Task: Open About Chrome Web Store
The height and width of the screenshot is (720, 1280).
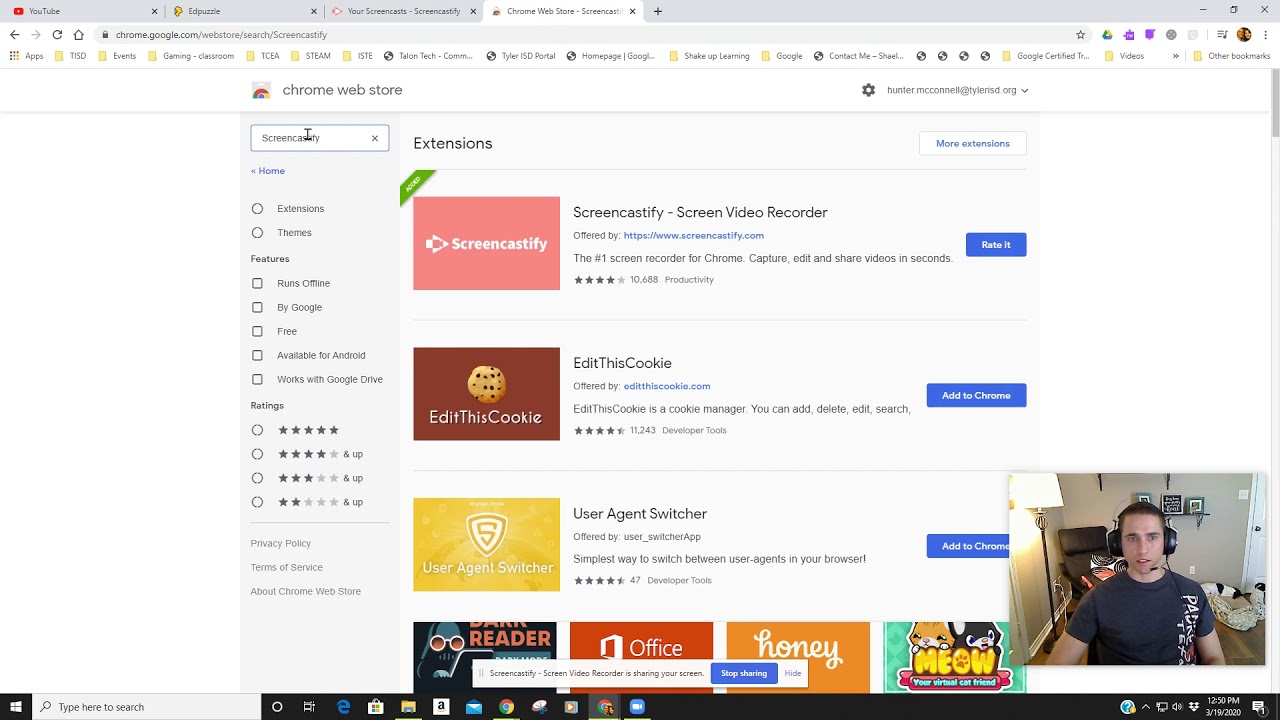Action: [306, 592]
